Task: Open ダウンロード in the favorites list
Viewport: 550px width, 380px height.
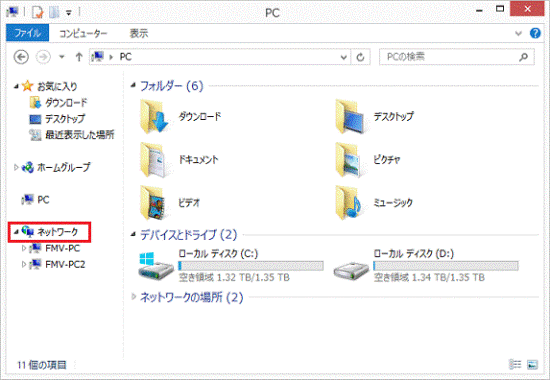Action: (66, 103)
